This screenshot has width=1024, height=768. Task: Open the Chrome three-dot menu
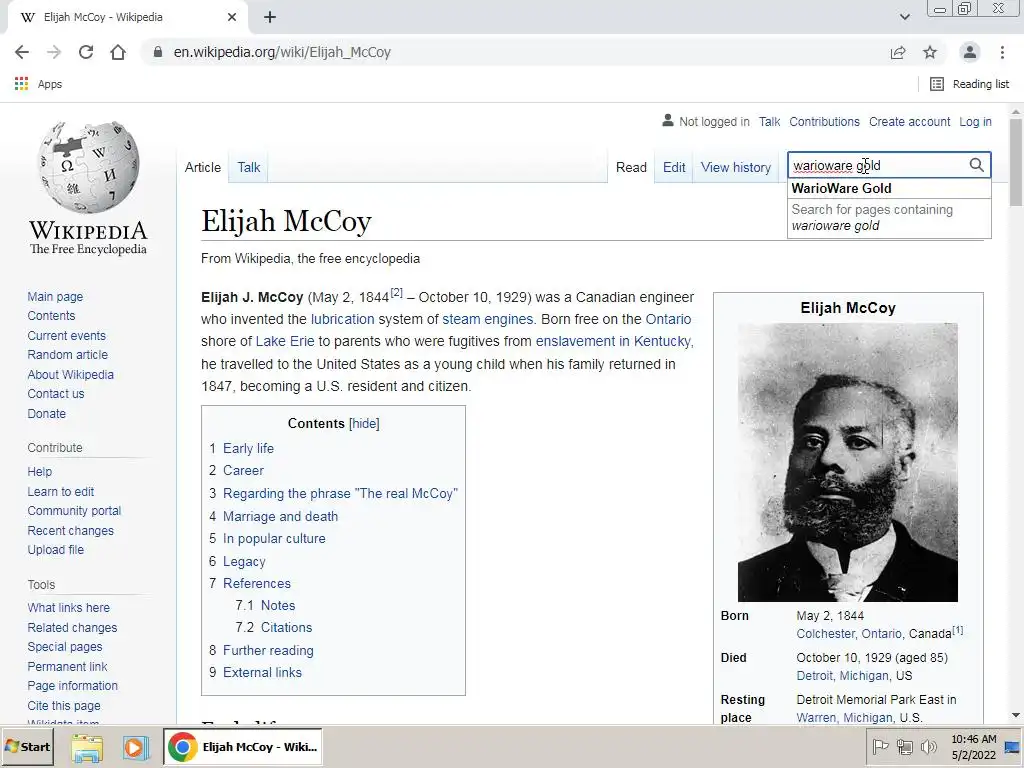click(x=1002, y=52)
